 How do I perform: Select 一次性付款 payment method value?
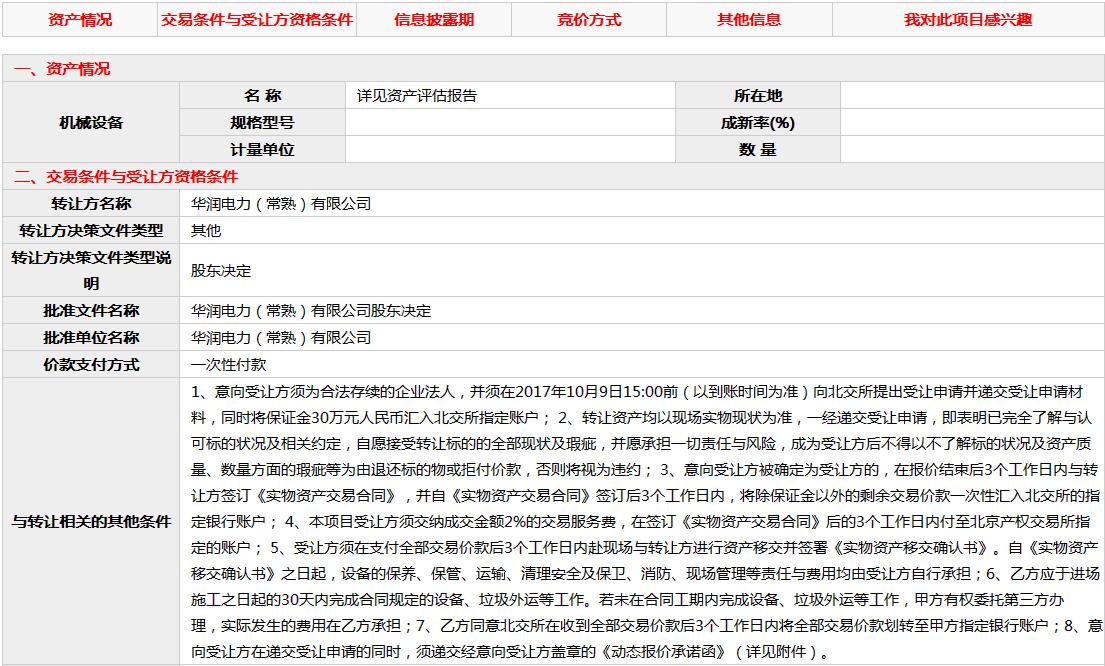point(228,365)
